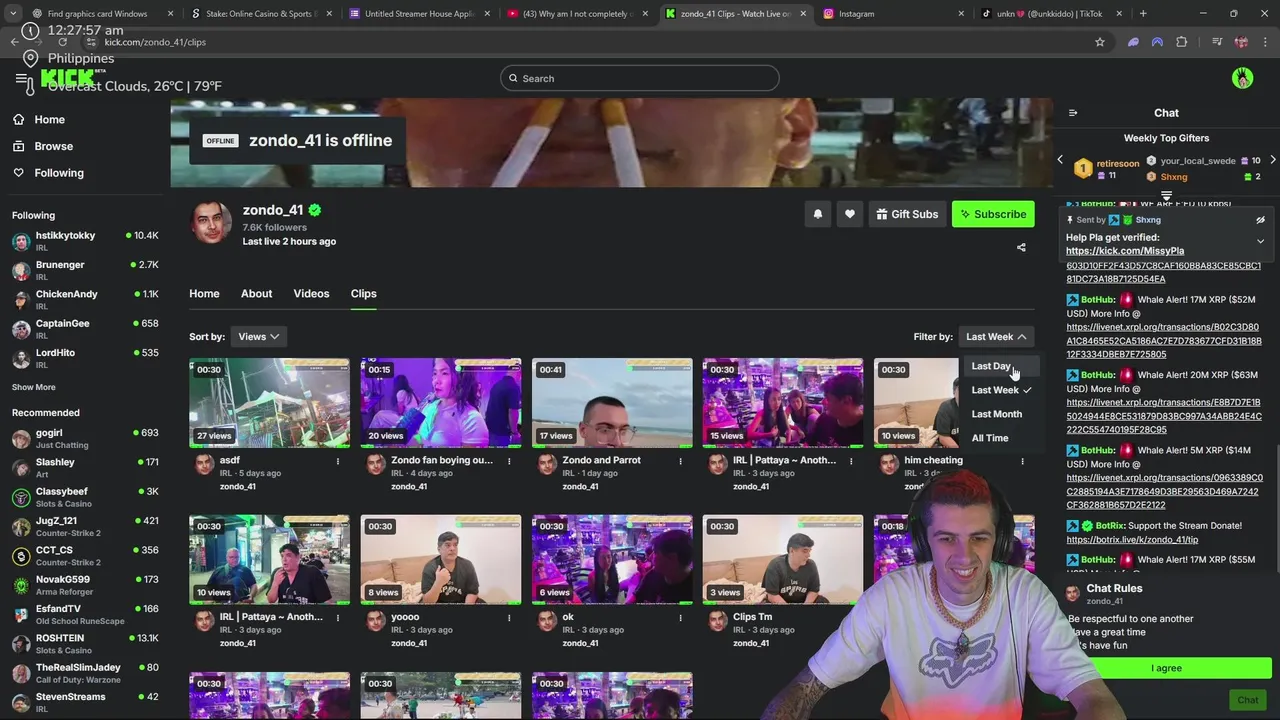Open new browser tab with plus icon
The height and width of the screenshot is (720, 1280).
[1143, 14]
